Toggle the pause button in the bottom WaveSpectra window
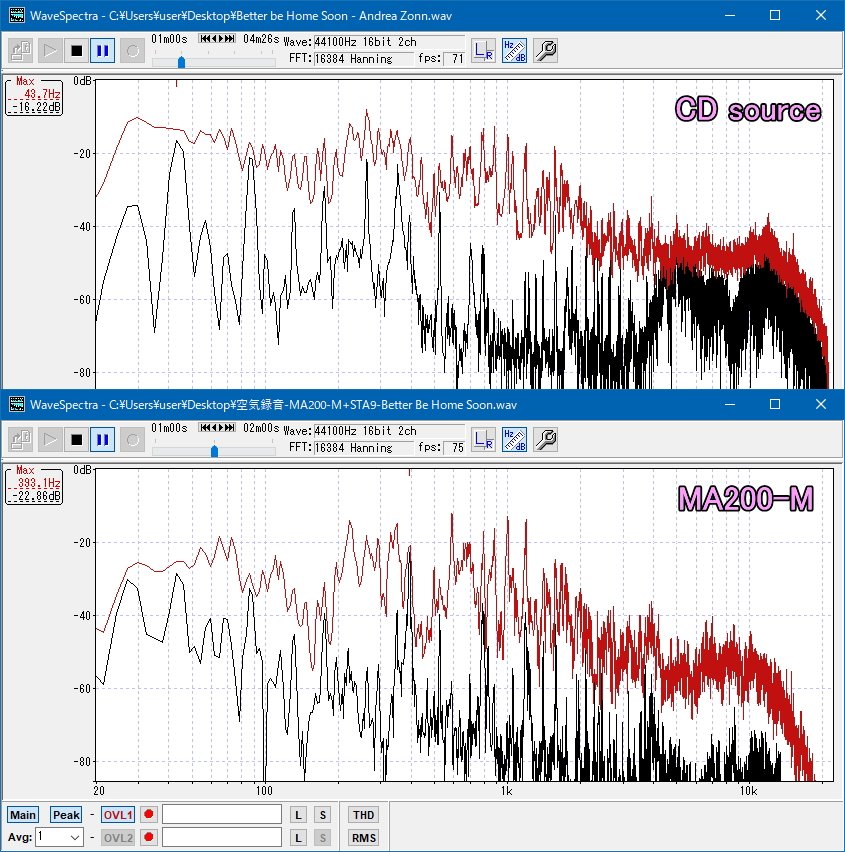Screen dimensions: 845x852 point(102,439)
